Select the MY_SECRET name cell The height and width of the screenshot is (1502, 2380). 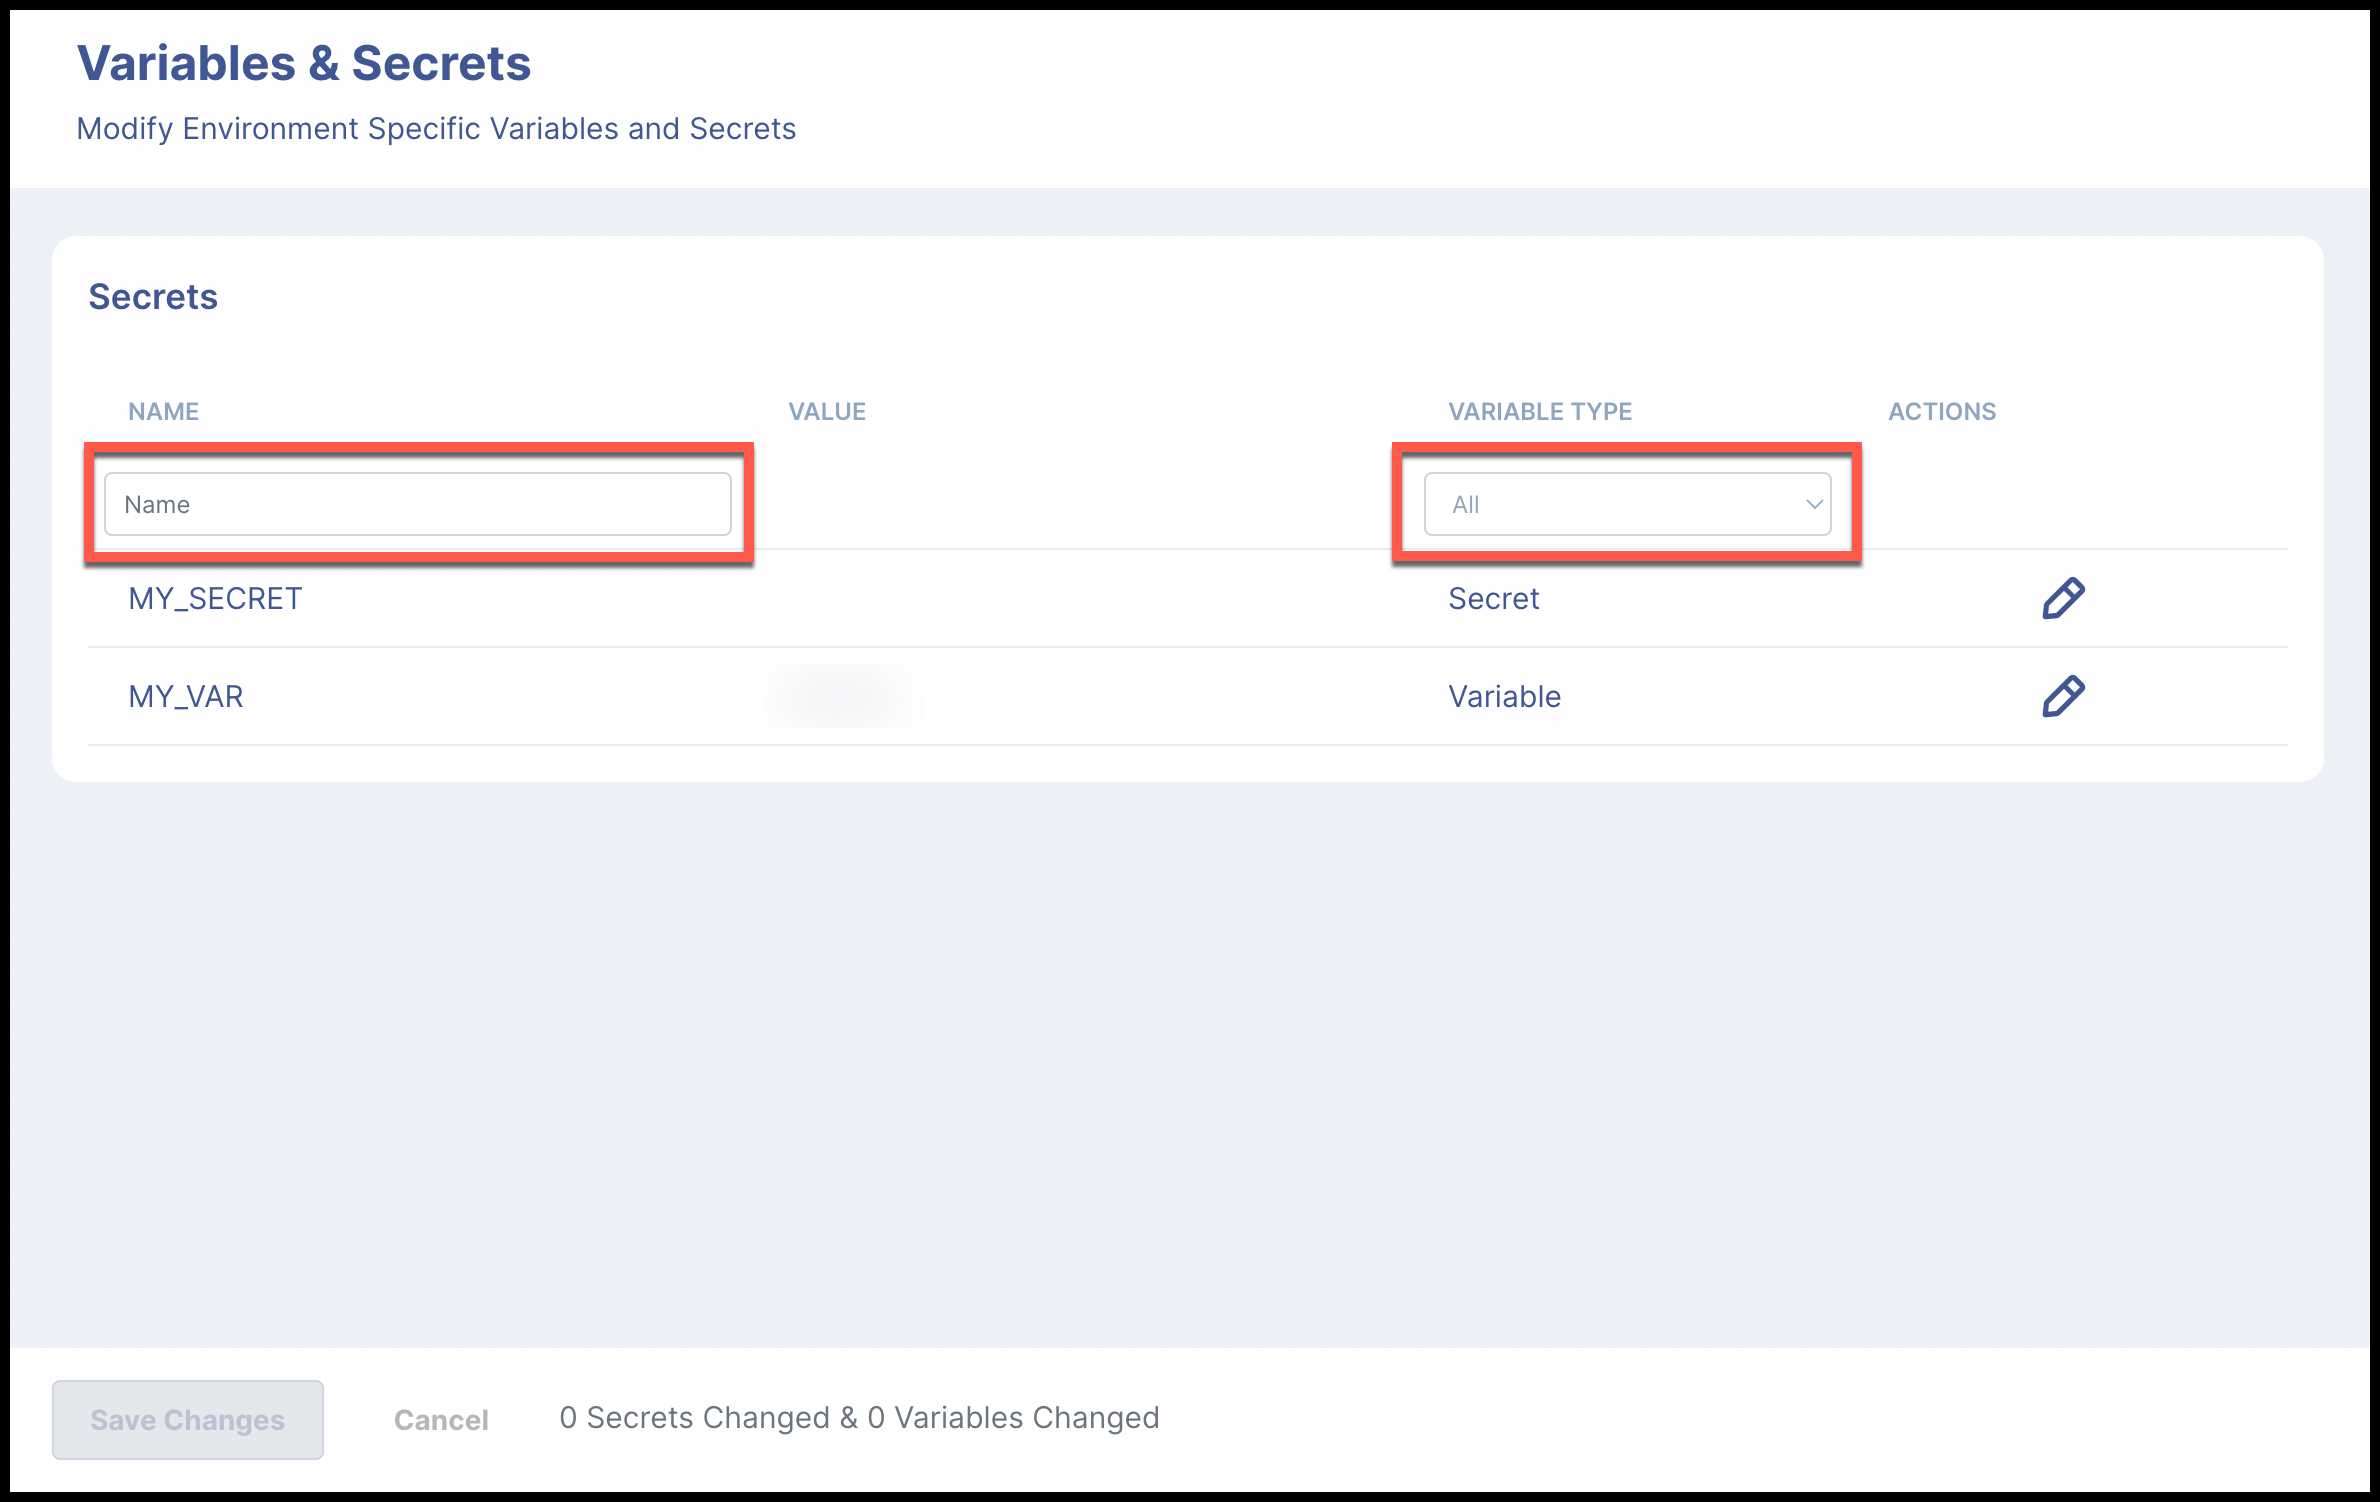pos(215,598)
